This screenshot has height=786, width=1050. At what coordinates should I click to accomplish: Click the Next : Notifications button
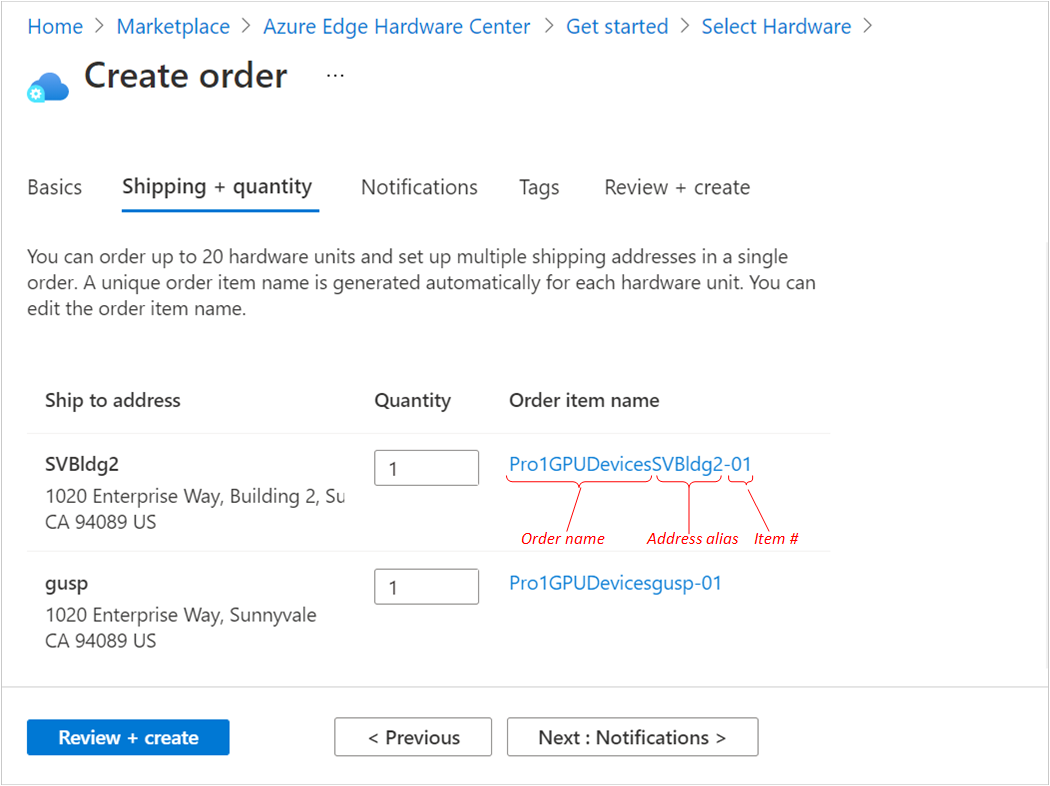click(632, 737)
